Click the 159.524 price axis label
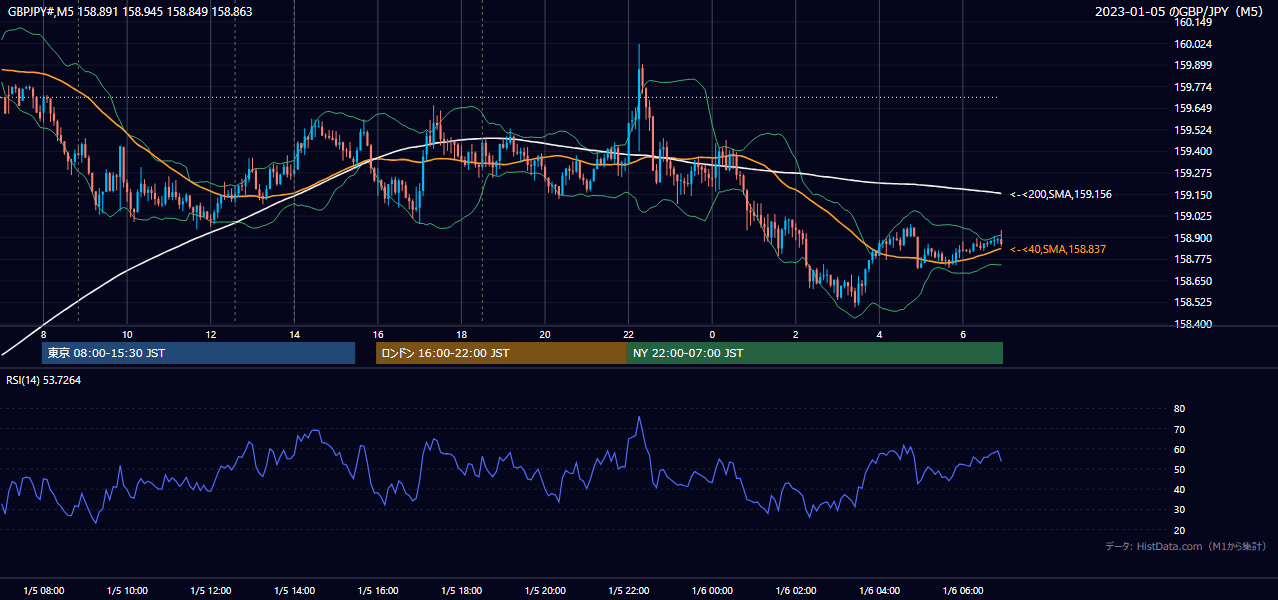1278x600 pixels. [x=1193, y=130]
